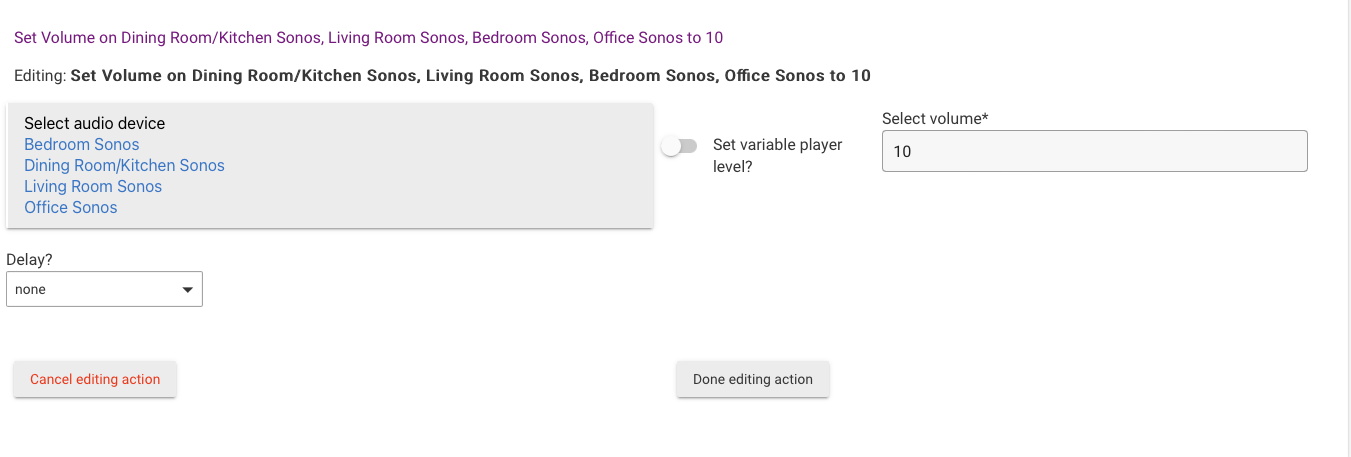Image resolution: width=1351 pixels, height=457 pixels.
Task: Click the "Select volume*" field label
Action: coord(934,119)
